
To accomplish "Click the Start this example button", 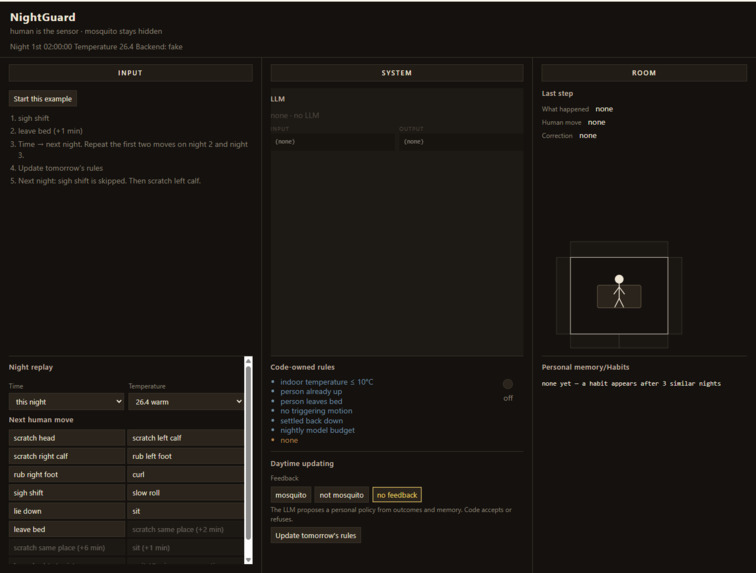I will click(x=42, y=99).
